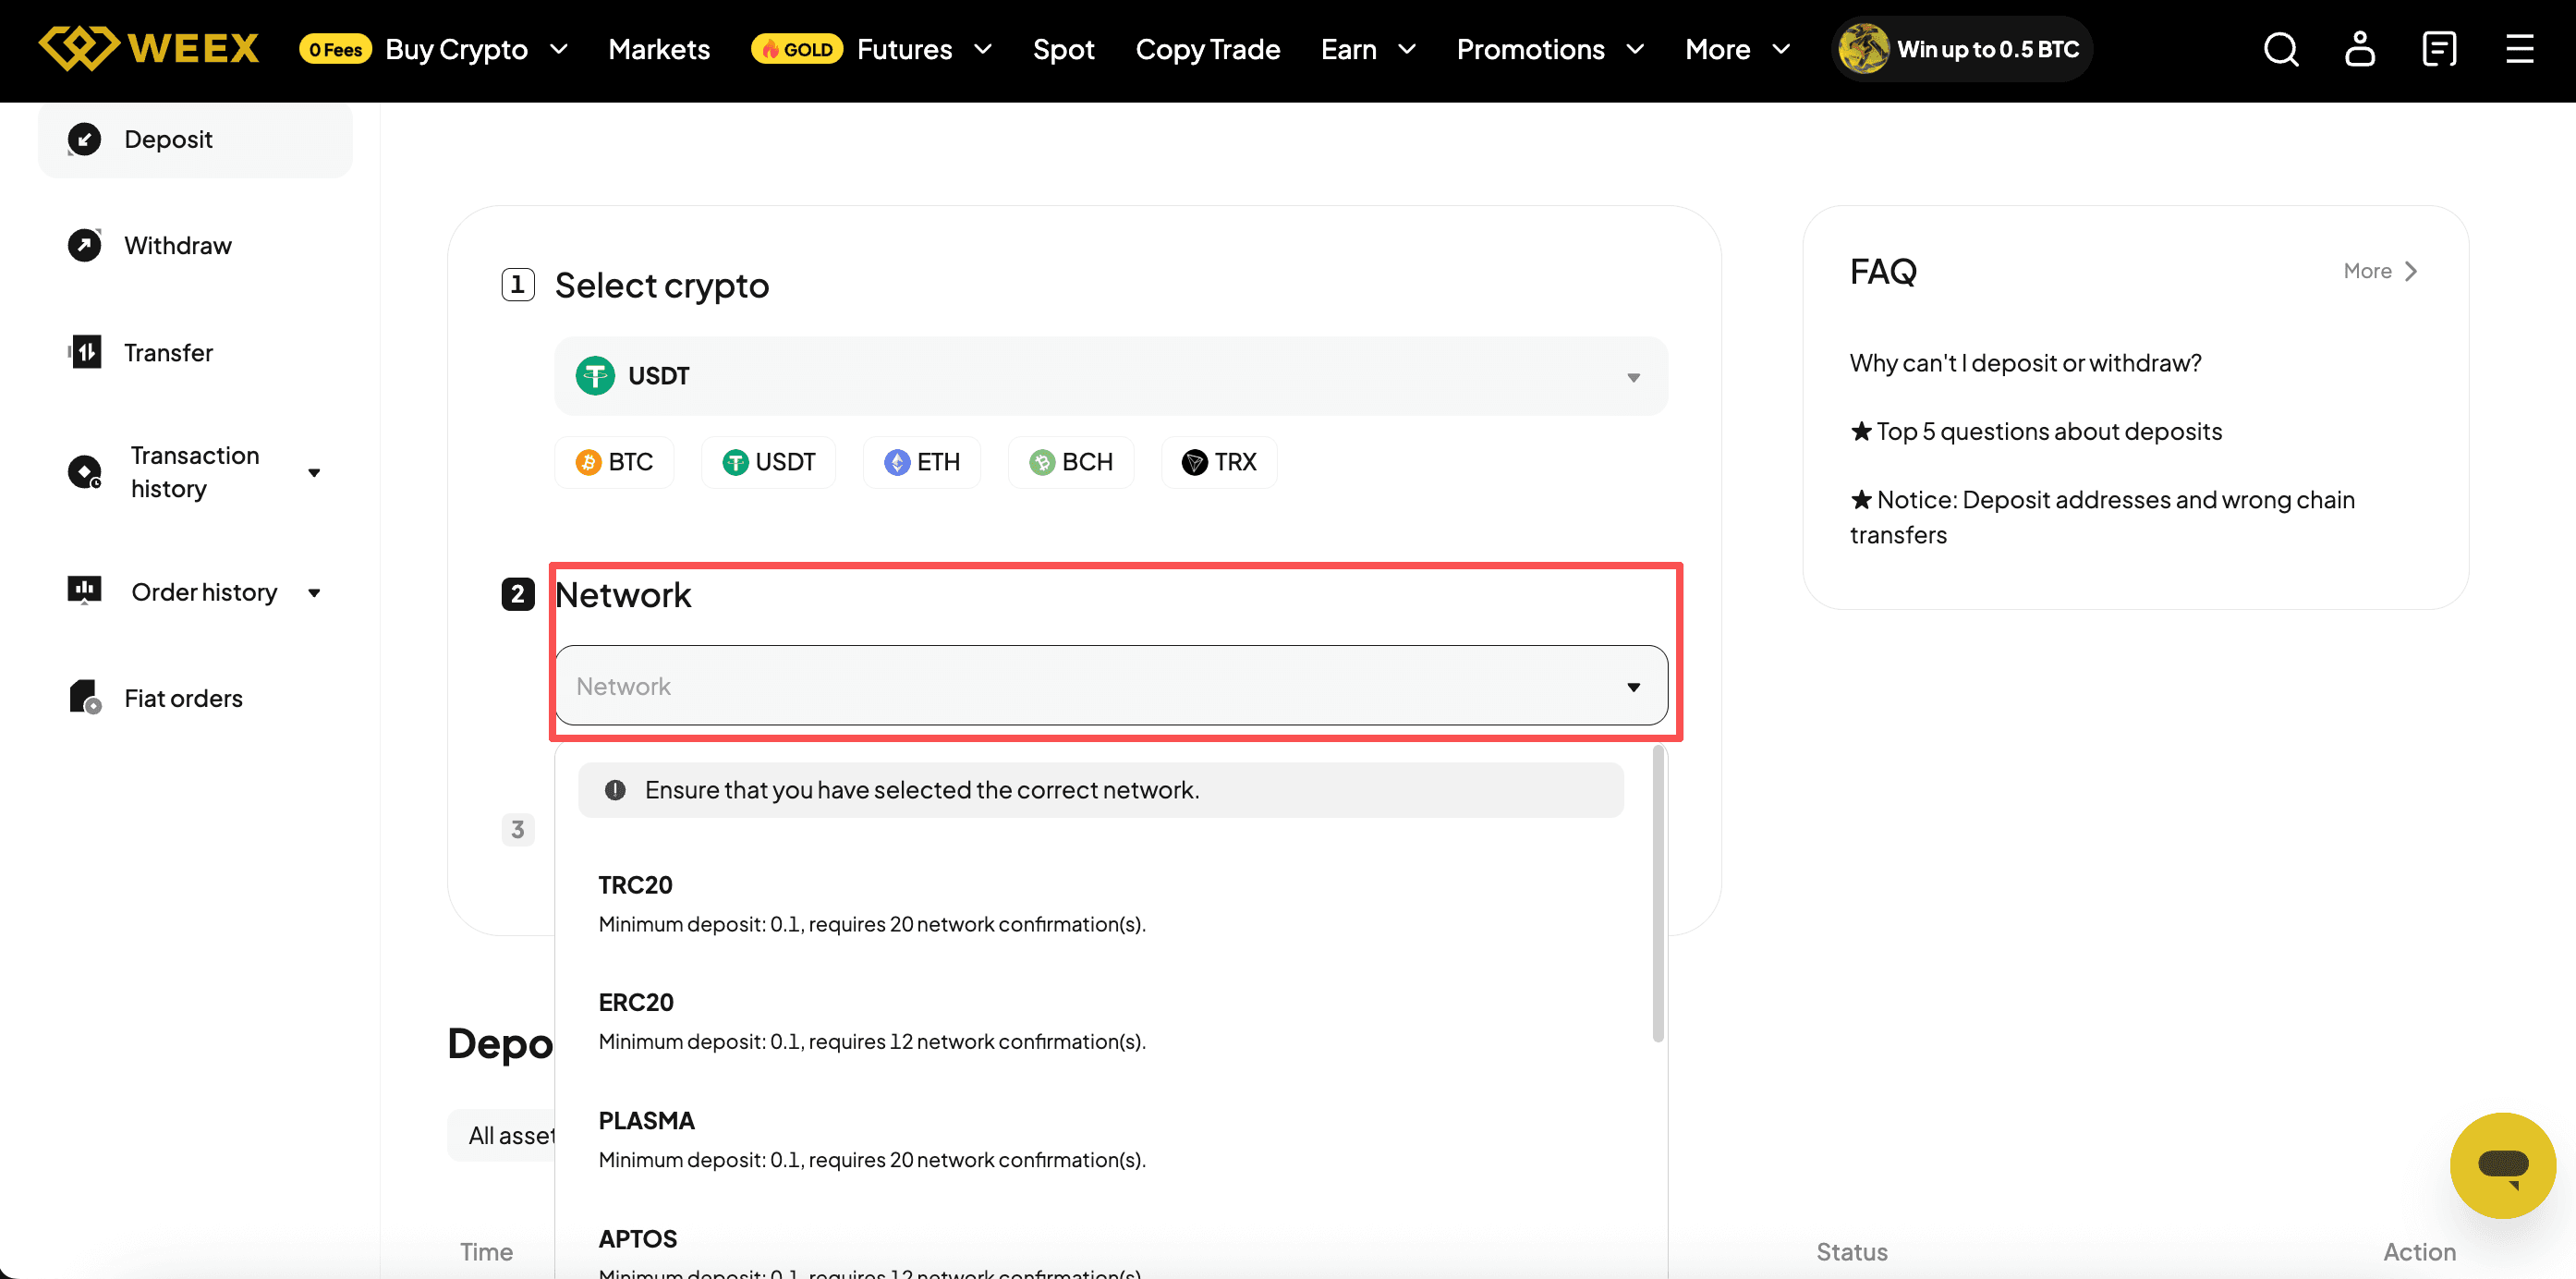Open deposit addresses and wrong chain notice
Image resolution: width=2576 pixels, height=1279 pixels.
click(2102, 516)
